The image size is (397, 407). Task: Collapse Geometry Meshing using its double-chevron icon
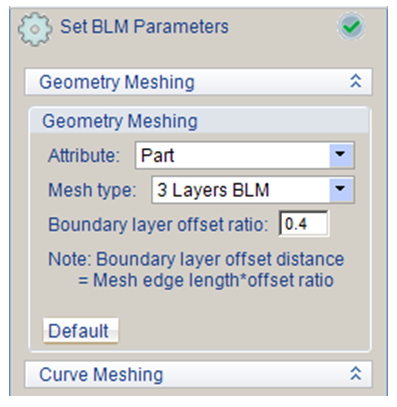(356, 81)
